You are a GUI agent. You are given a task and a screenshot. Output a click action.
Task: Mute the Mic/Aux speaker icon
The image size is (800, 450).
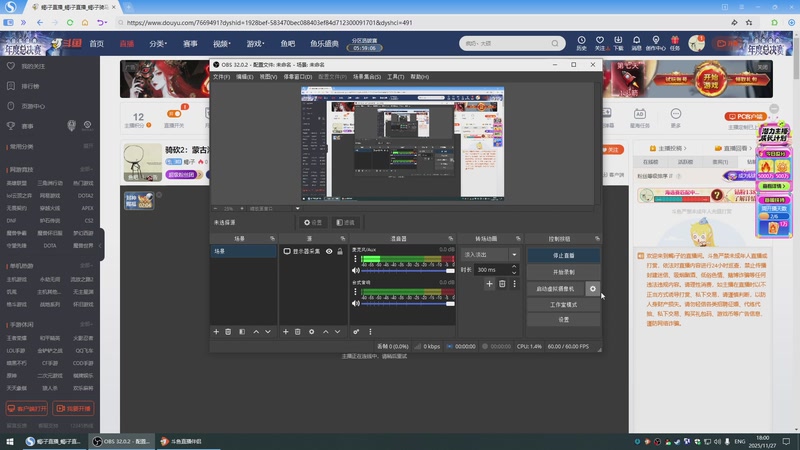click(356, 270)
